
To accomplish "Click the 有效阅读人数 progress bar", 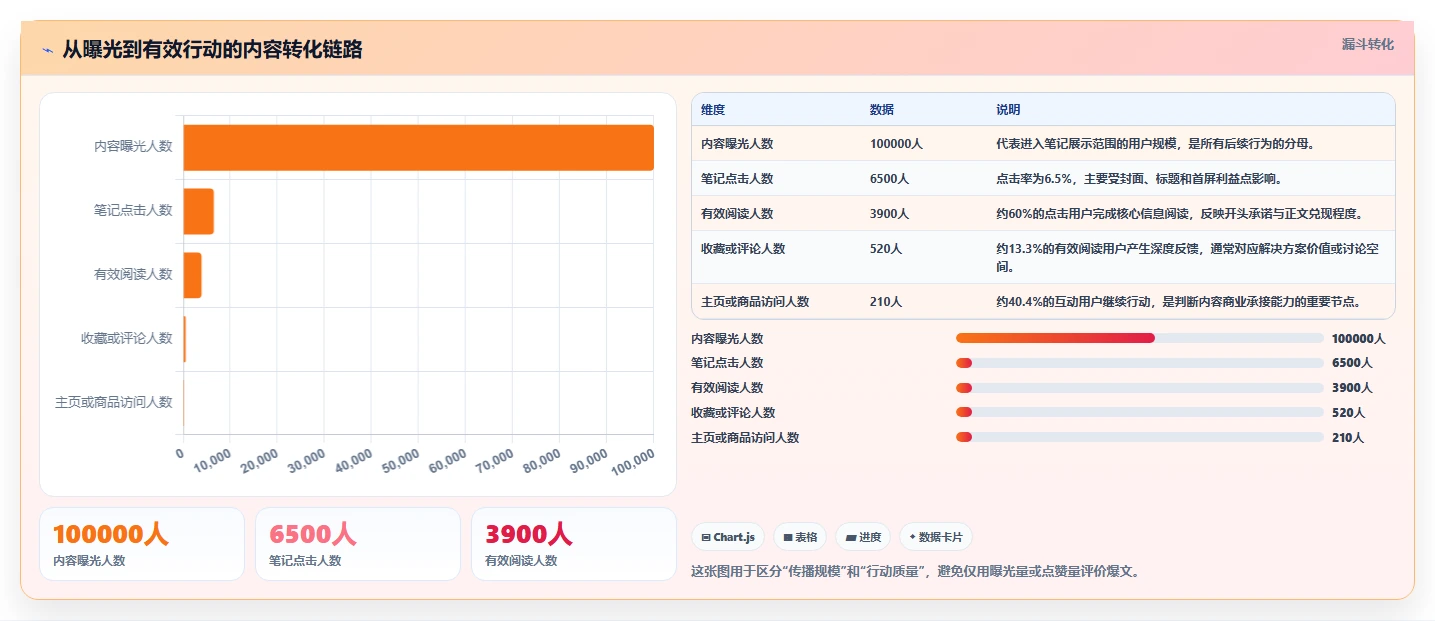I will [x=1139, y=388].
